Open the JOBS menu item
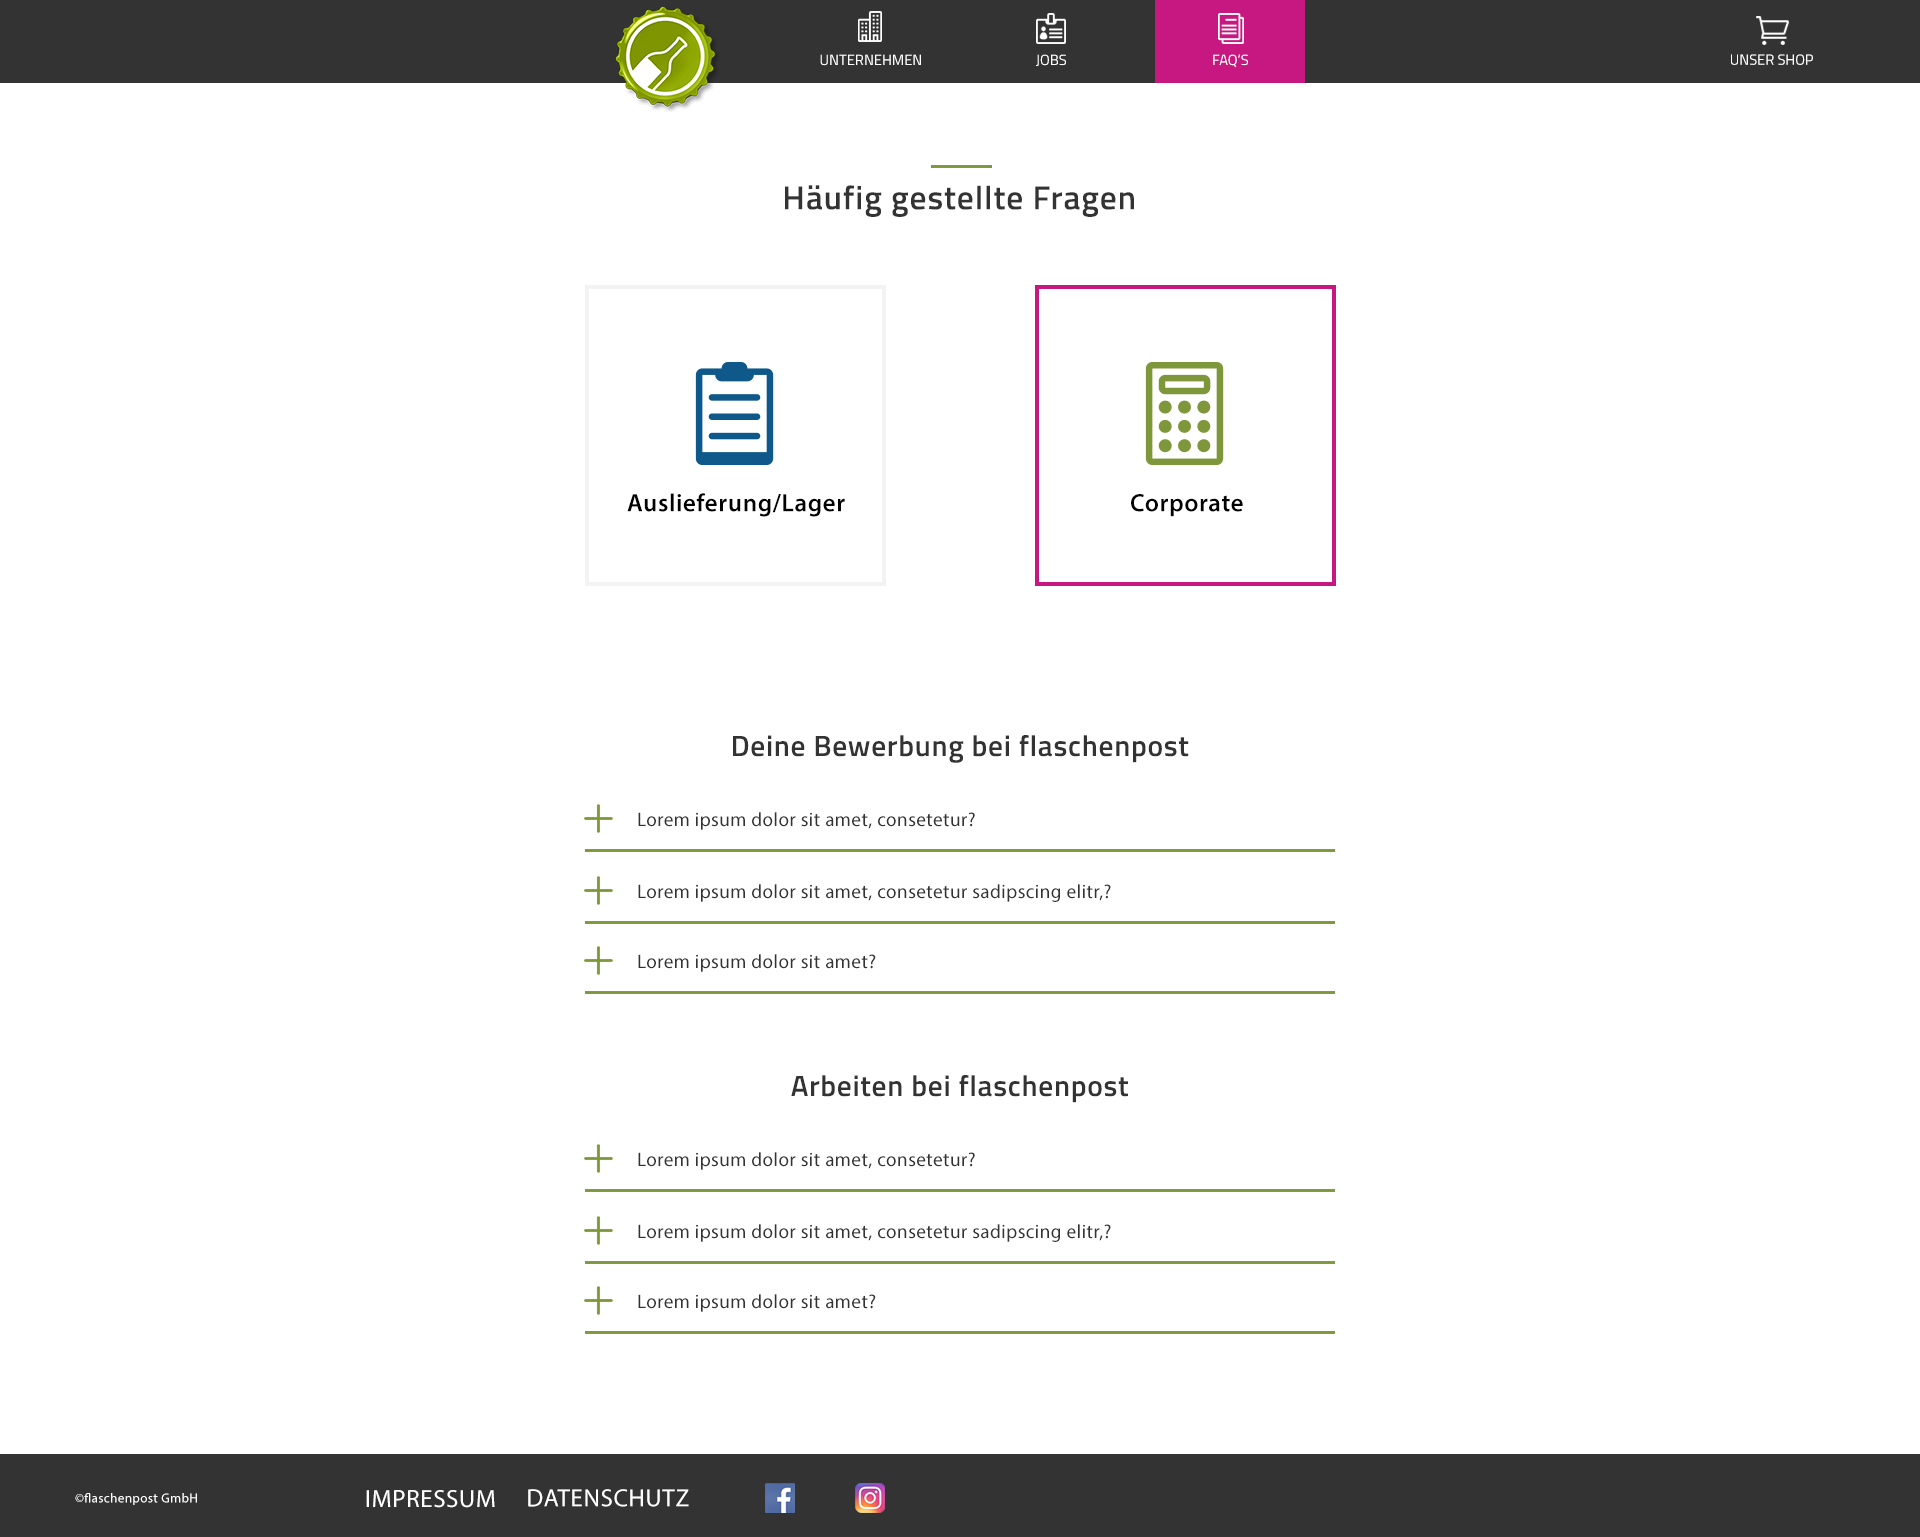The height and width of the screenshot is (1537, 1920). [x=1050, y=60]
